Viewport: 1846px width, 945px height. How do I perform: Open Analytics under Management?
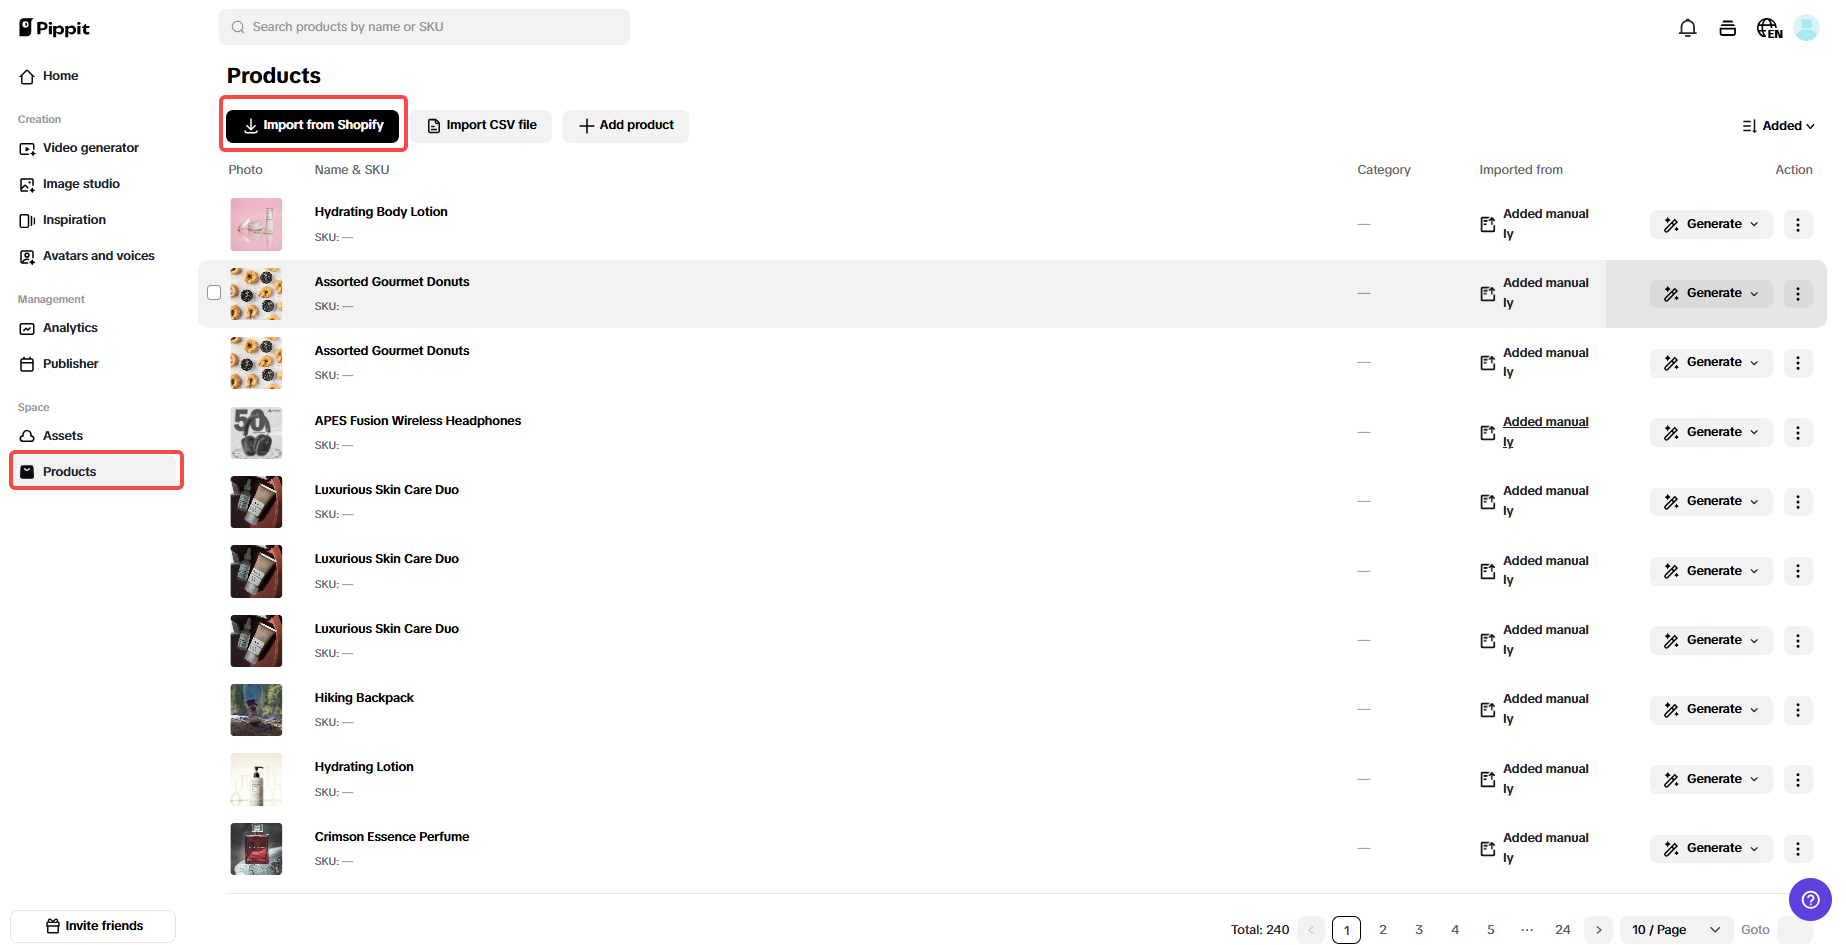click(x=69, y=327)
